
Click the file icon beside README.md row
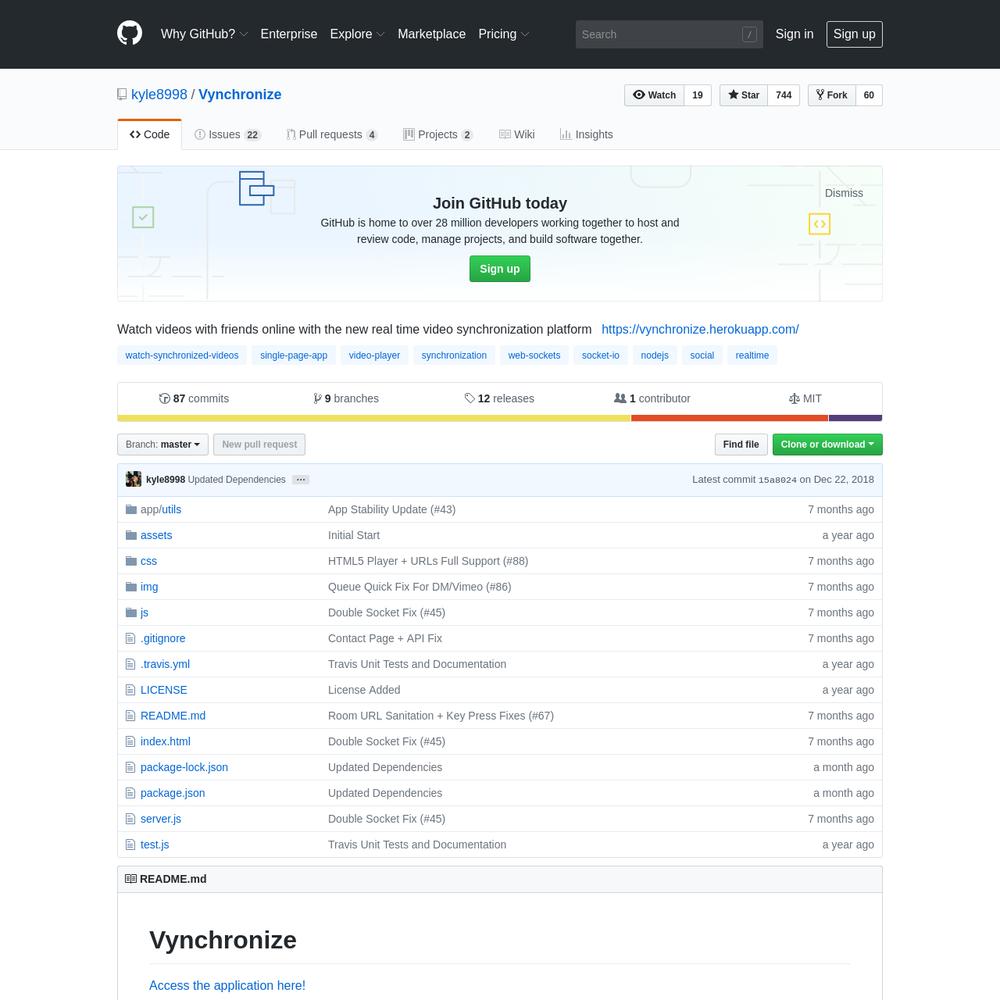point(130,716)
